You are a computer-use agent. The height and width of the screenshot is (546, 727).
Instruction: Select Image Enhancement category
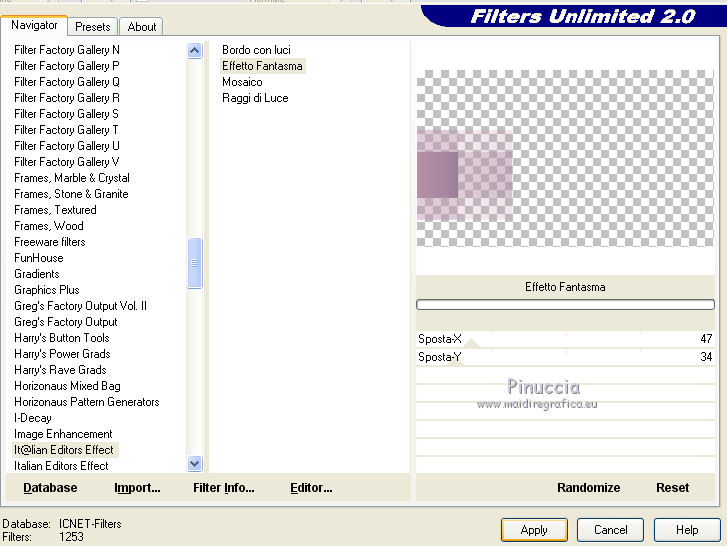pyautogui.click(x=63, y=434)
